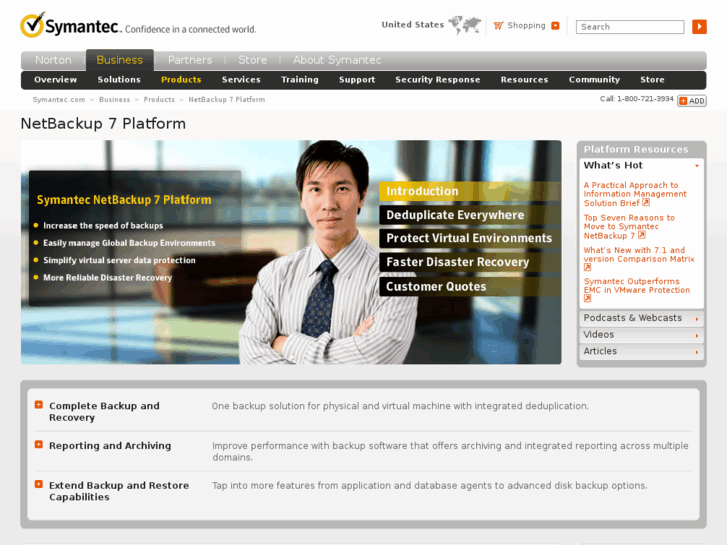Click the ADD button near phone number

click(x=692, y=101)
